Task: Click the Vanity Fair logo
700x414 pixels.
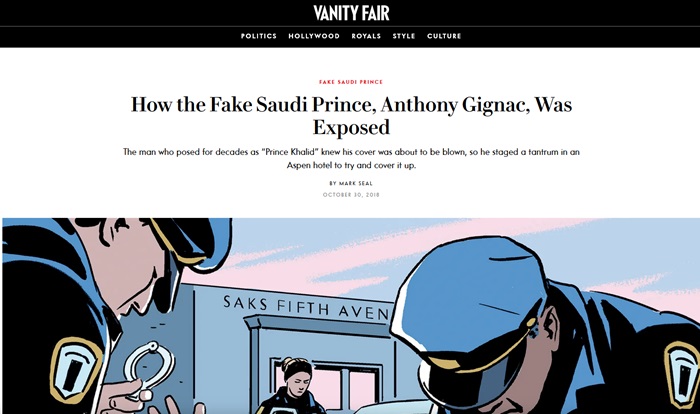Action: click(350, 13)
